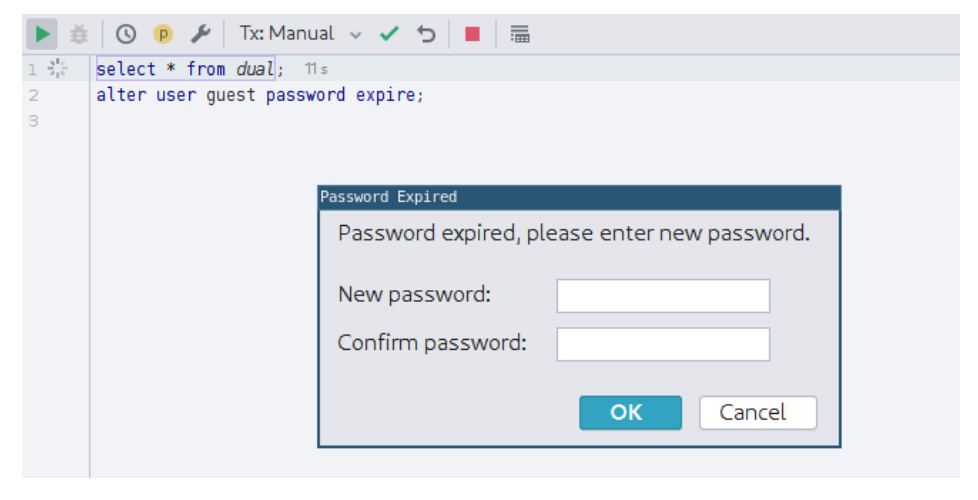Viewport: 978px width, 500px height.
Task: Click the loading spinner on line 1
Action: (x=57, y=69)
